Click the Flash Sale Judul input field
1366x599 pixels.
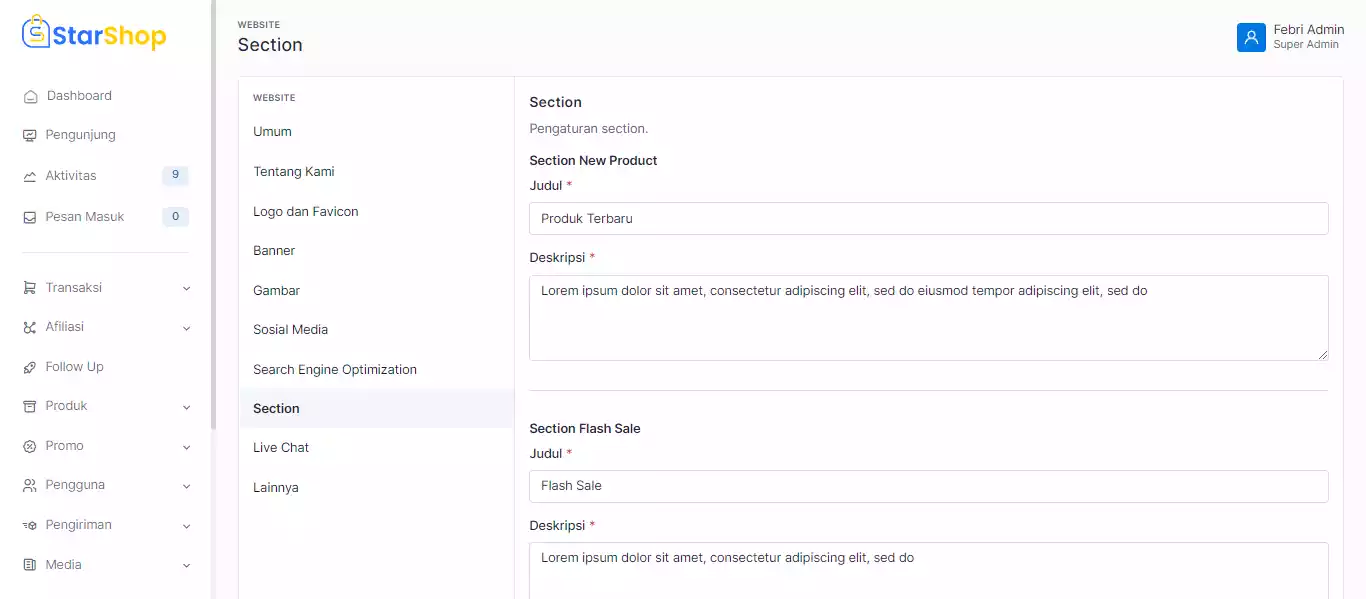click(x=928, y=486)
